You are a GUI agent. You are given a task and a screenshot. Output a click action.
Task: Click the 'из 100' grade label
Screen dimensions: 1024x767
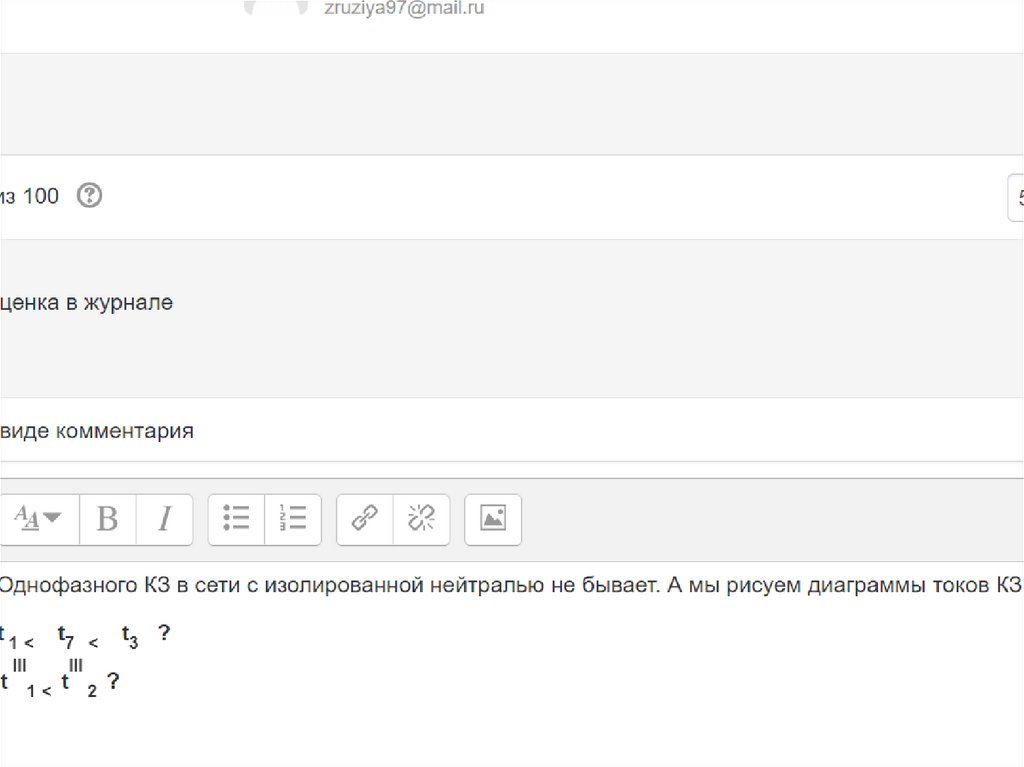click(x=30, y=196)
